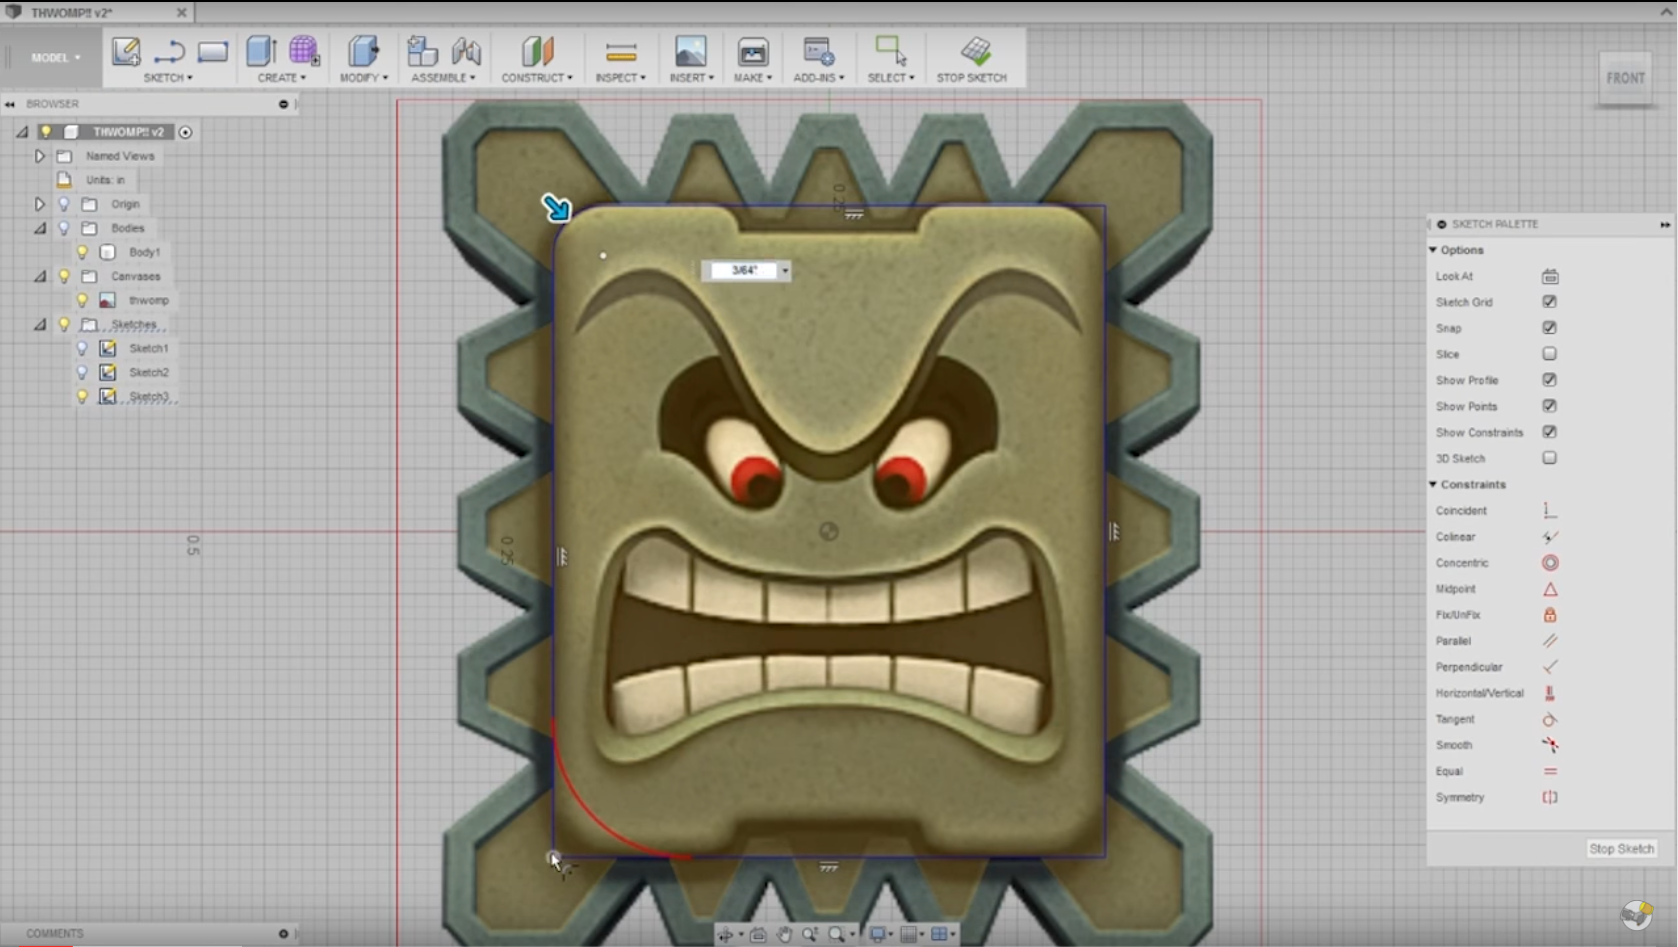Switch to the THWOMP!! v2* document tab

click(x=97, y=13)
